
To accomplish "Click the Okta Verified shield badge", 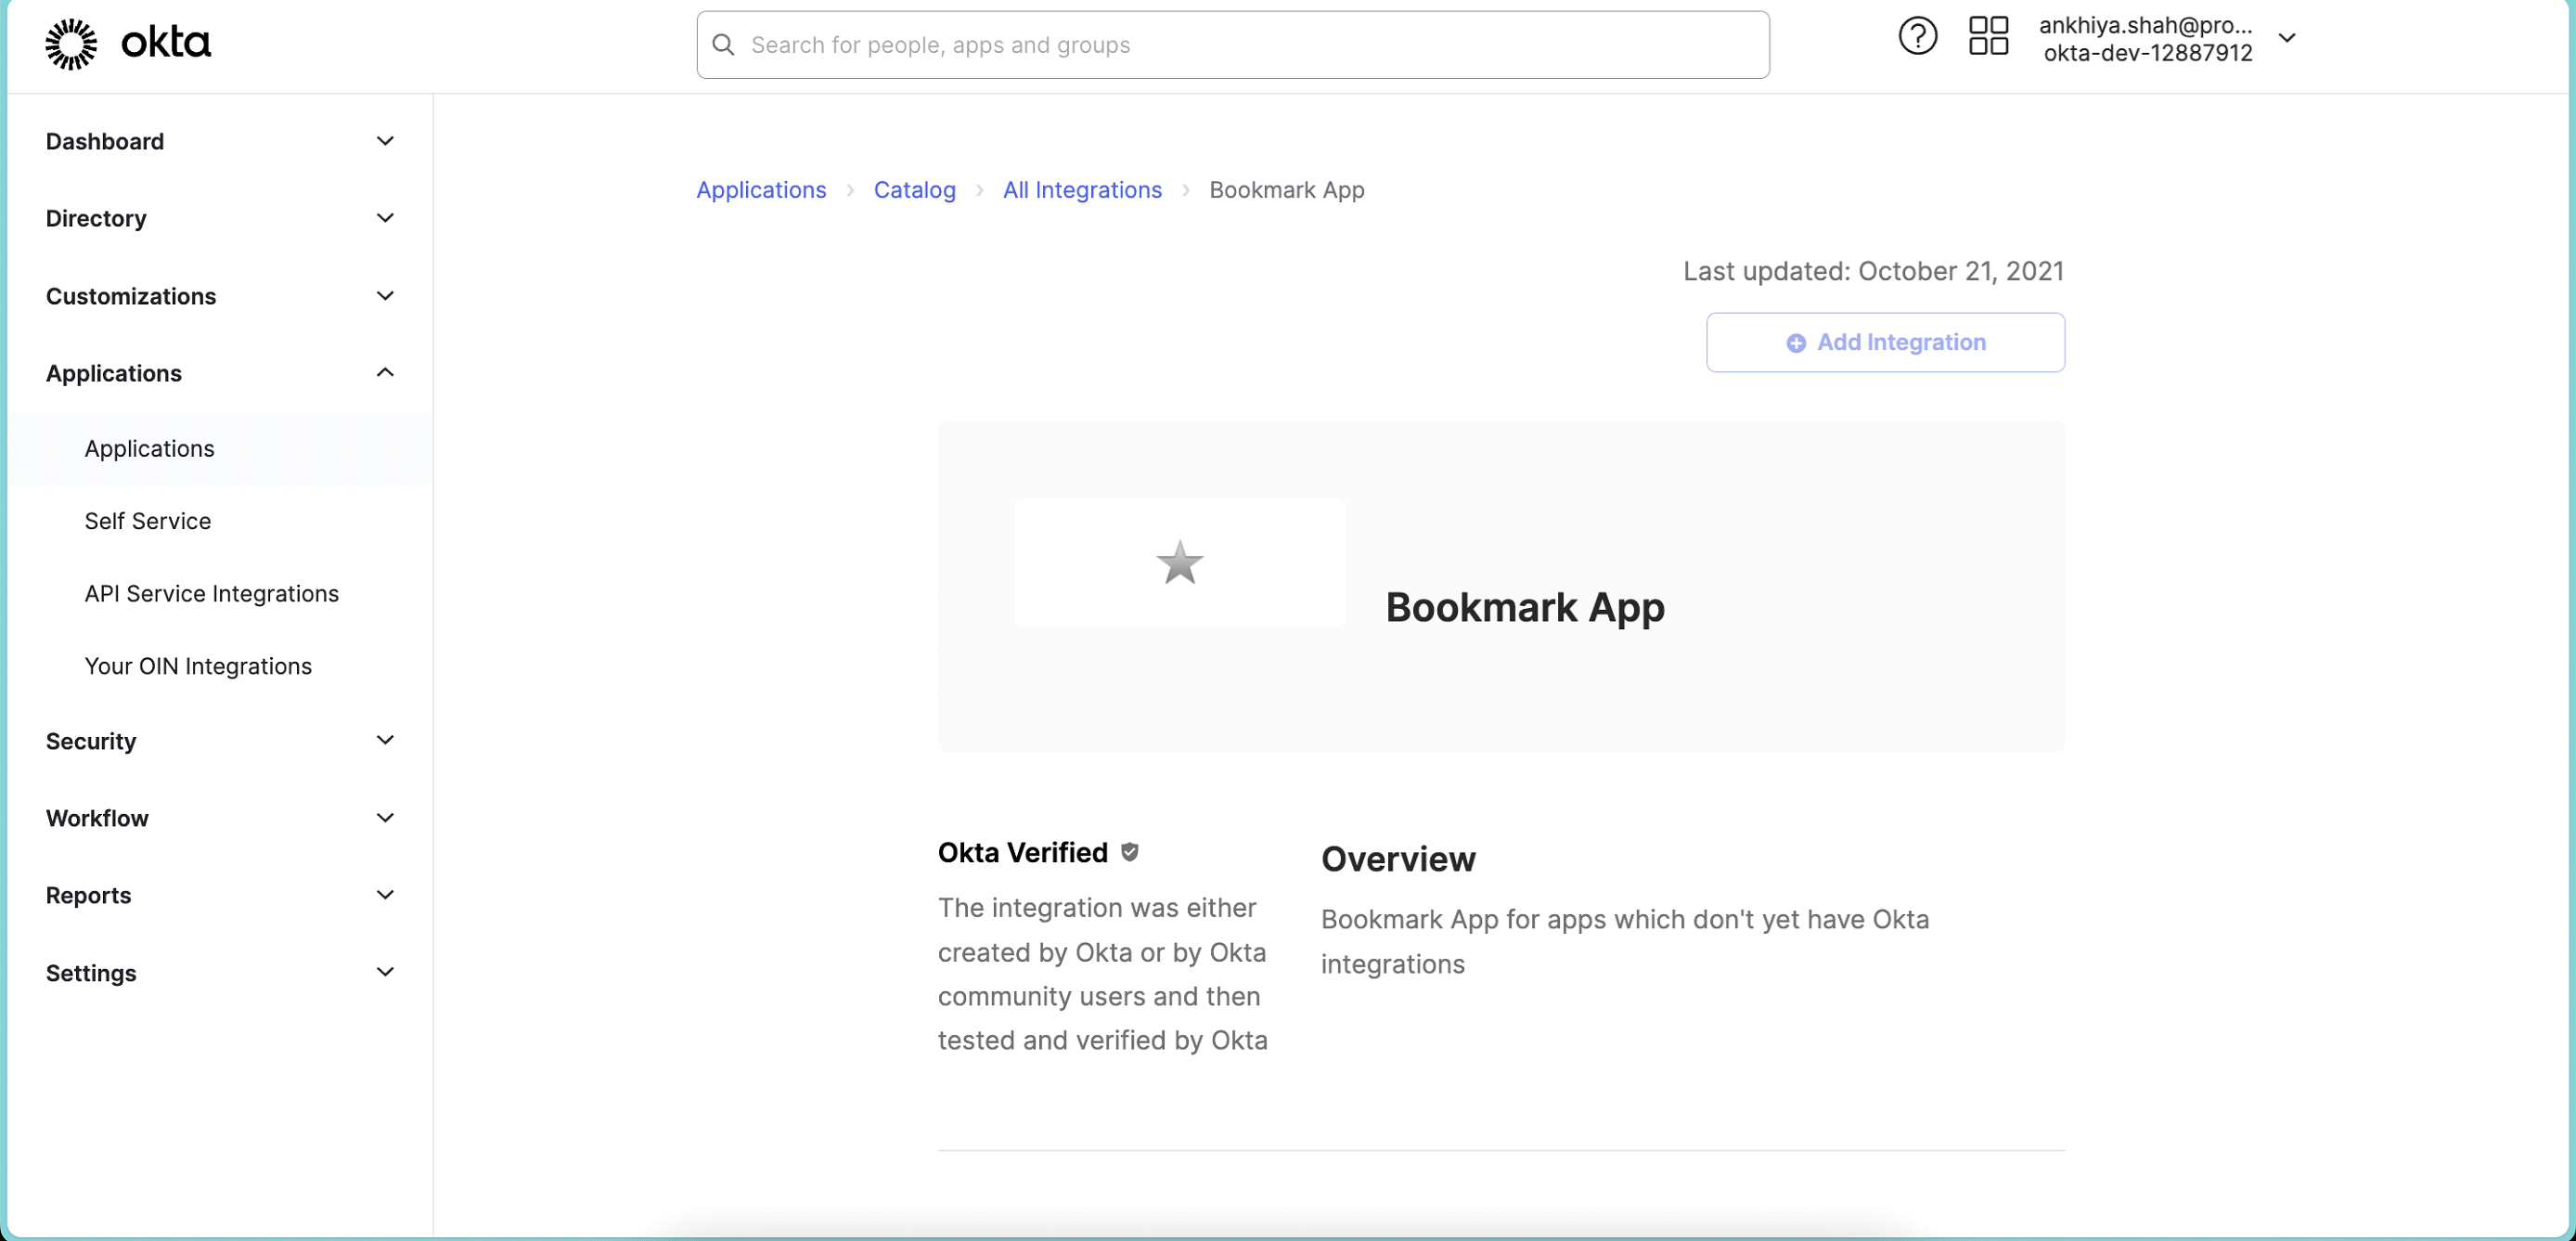I will coord(1131,852).
